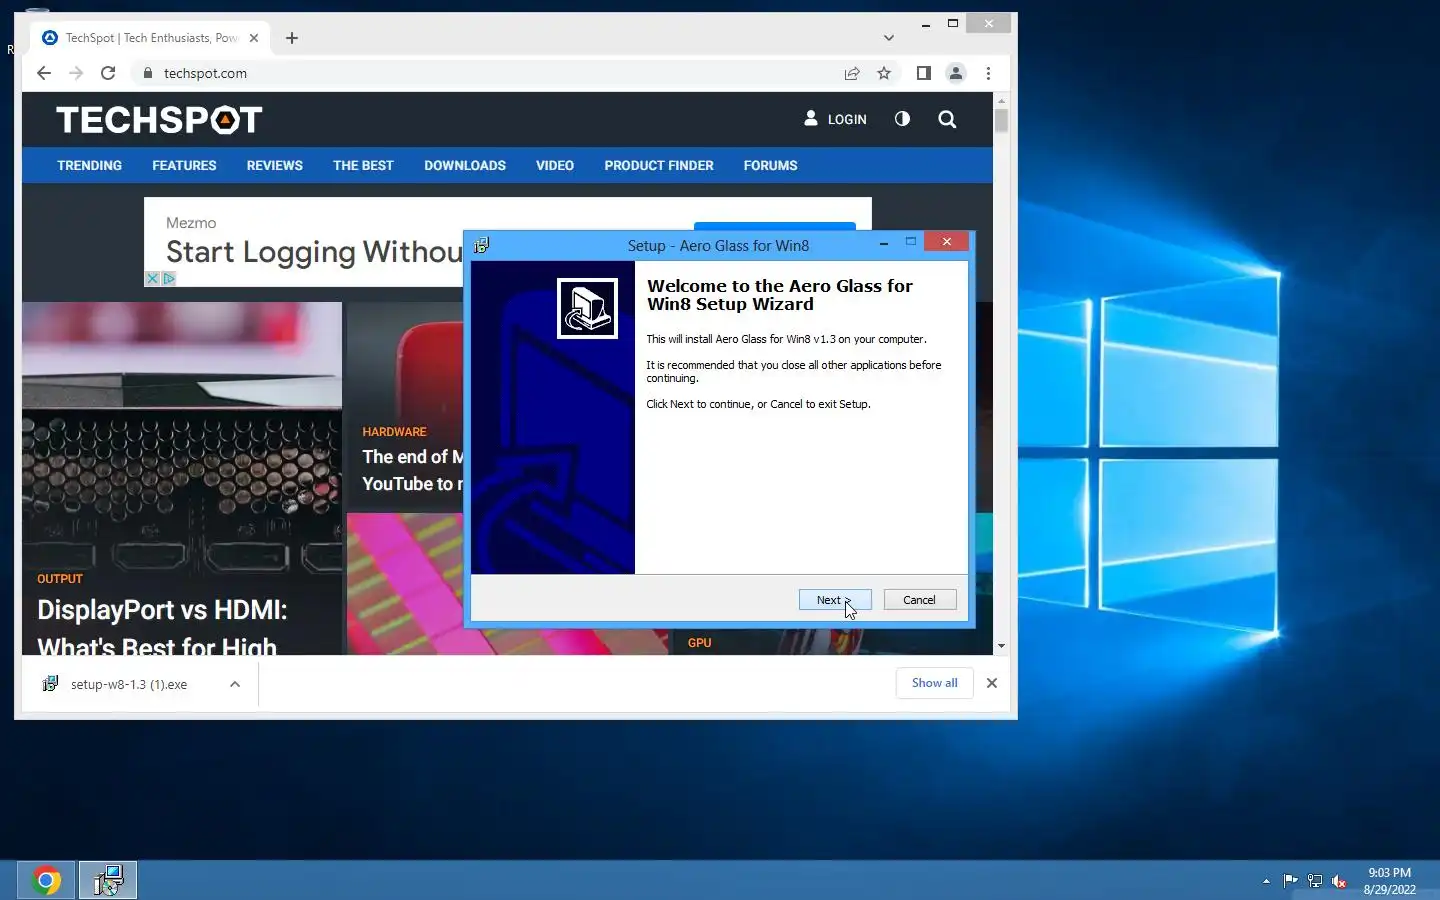Click the setup wizard computer box image

pyautogui.click(x=587, y=308)
